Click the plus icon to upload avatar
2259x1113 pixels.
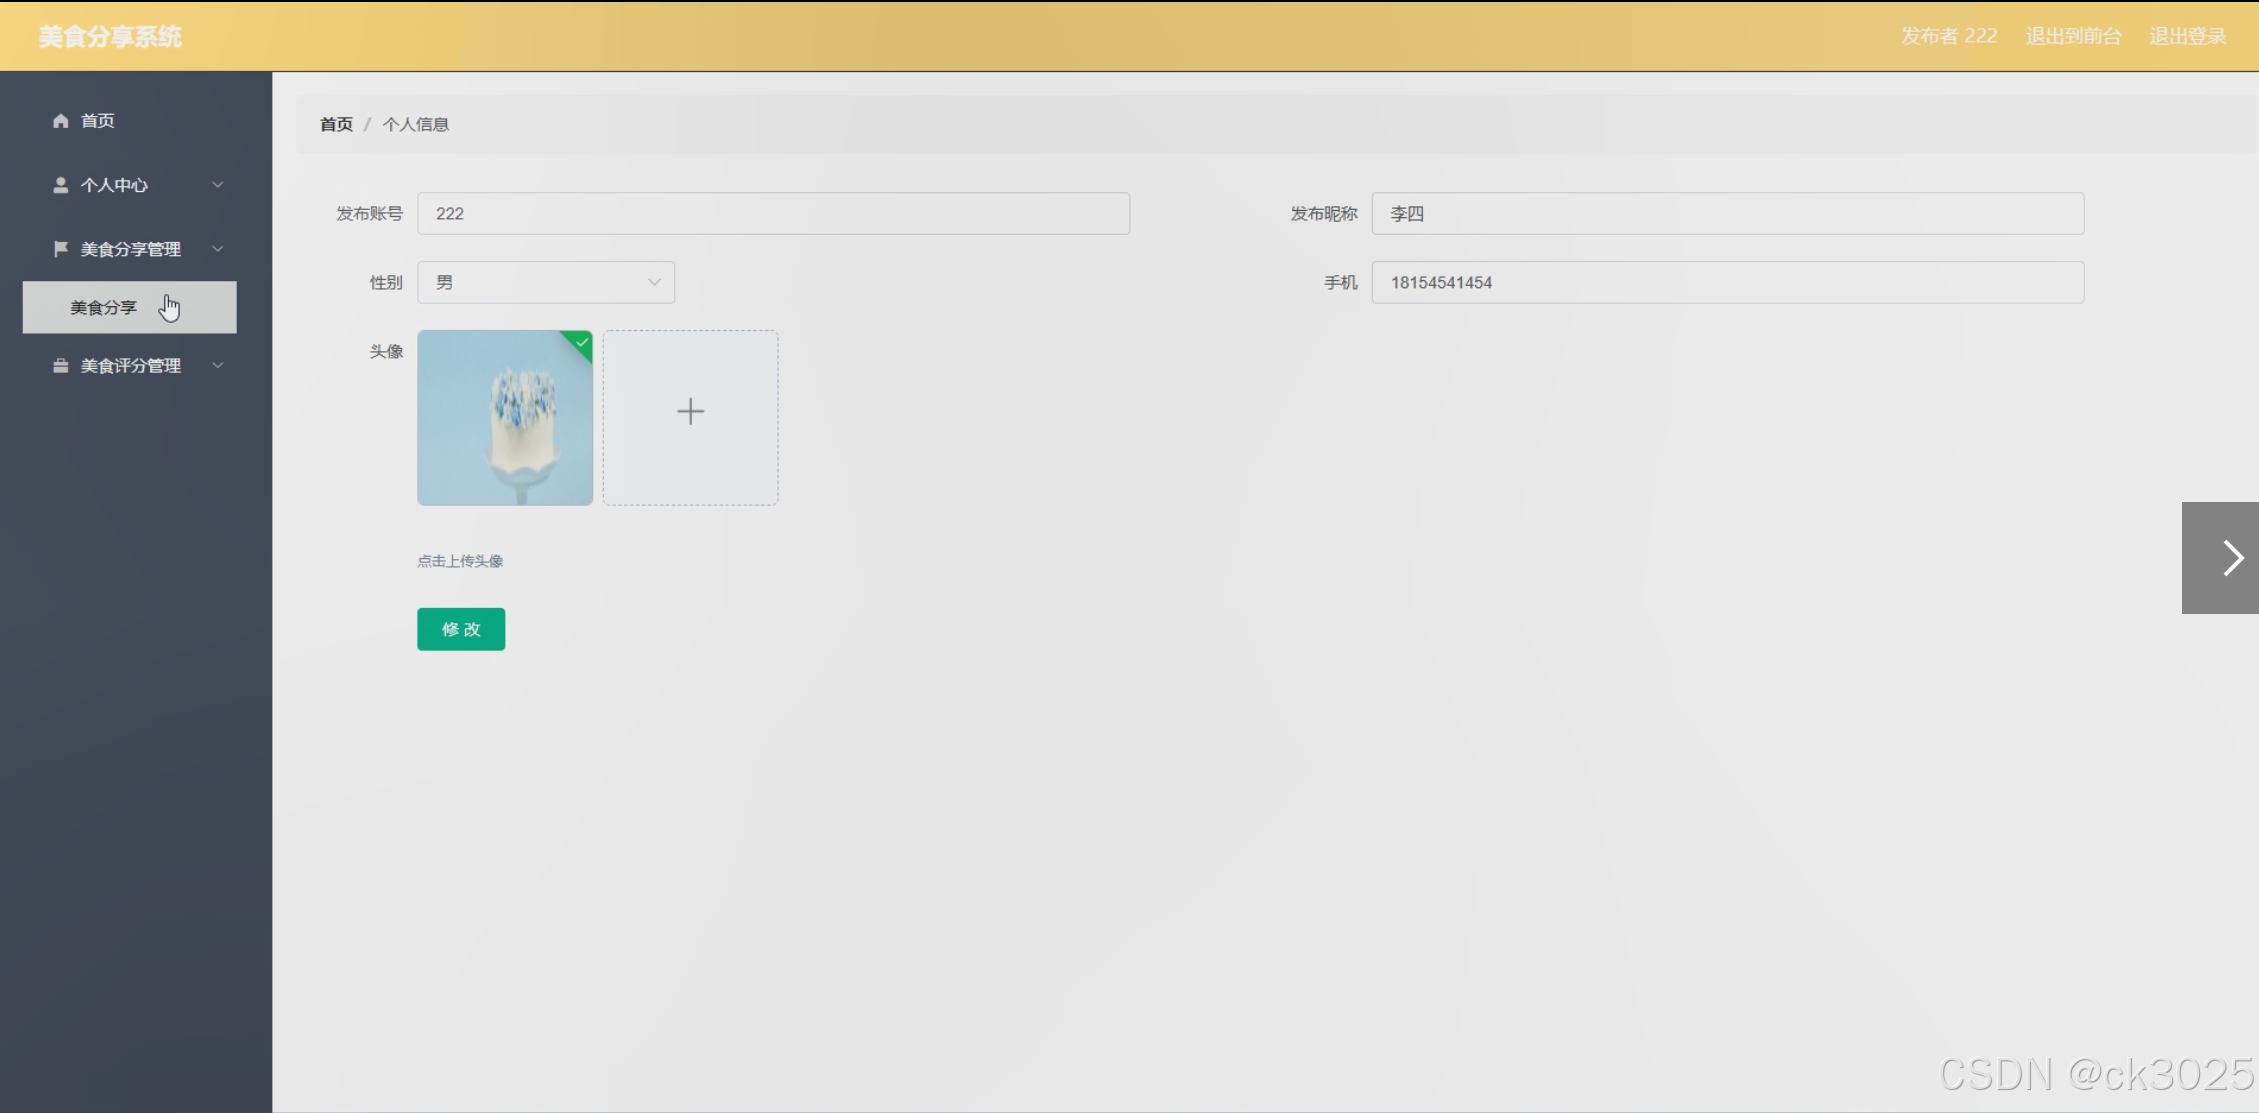click(690, 412)
